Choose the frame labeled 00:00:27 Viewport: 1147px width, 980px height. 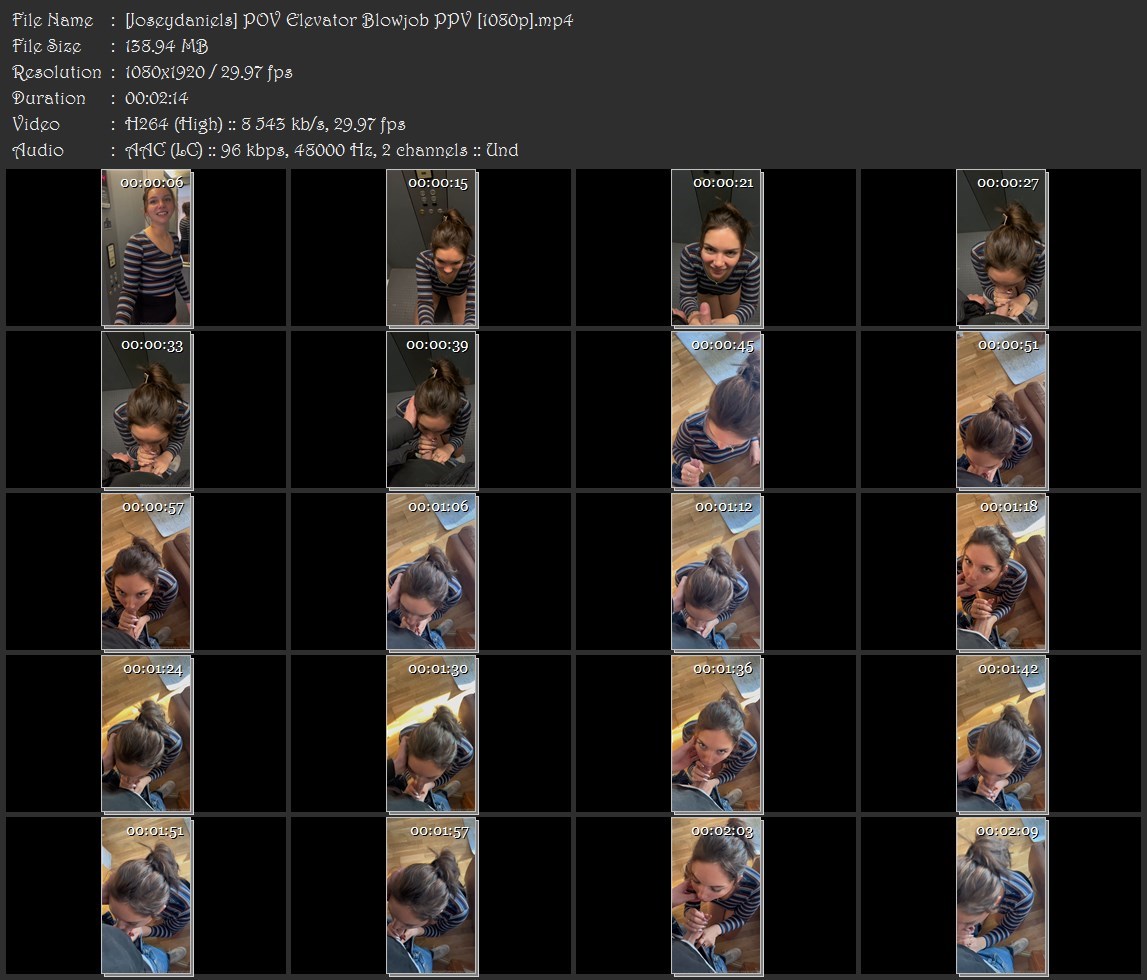click(x=1001, y=248)
